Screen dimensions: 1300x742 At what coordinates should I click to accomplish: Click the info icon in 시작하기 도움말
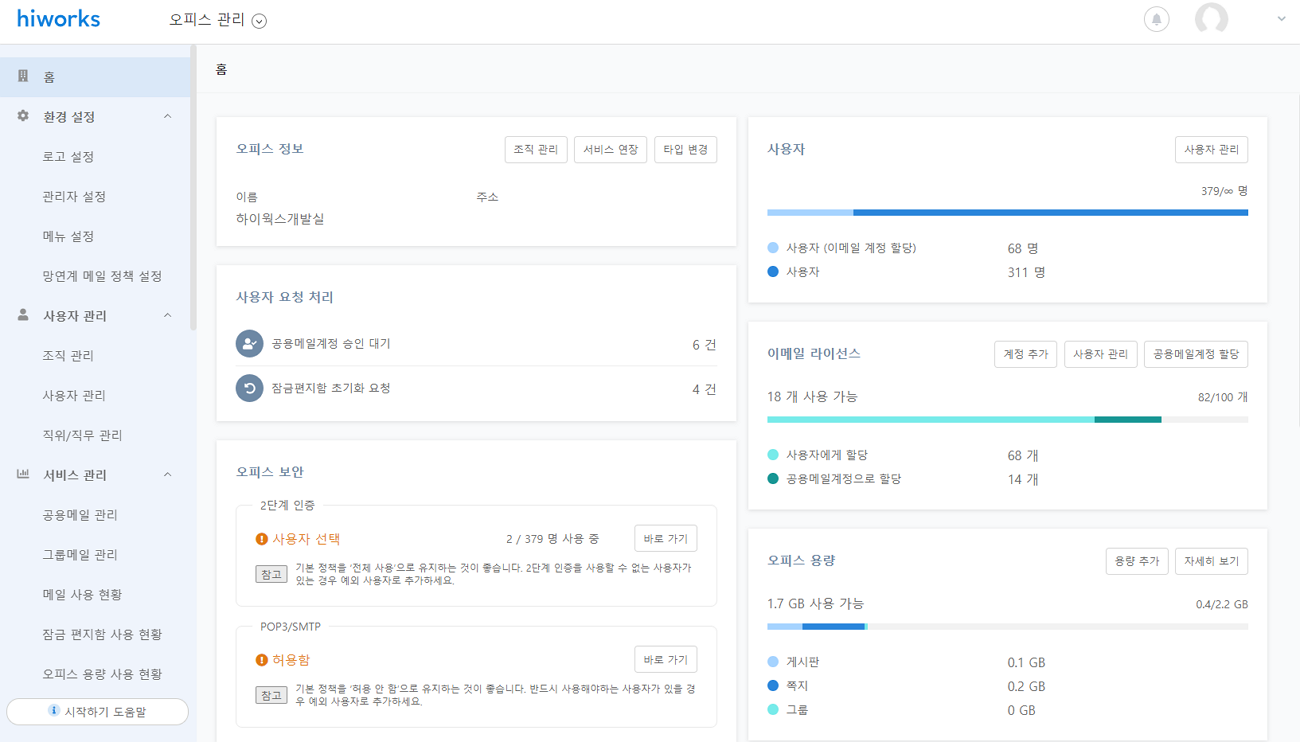click(x=54, y=711)
